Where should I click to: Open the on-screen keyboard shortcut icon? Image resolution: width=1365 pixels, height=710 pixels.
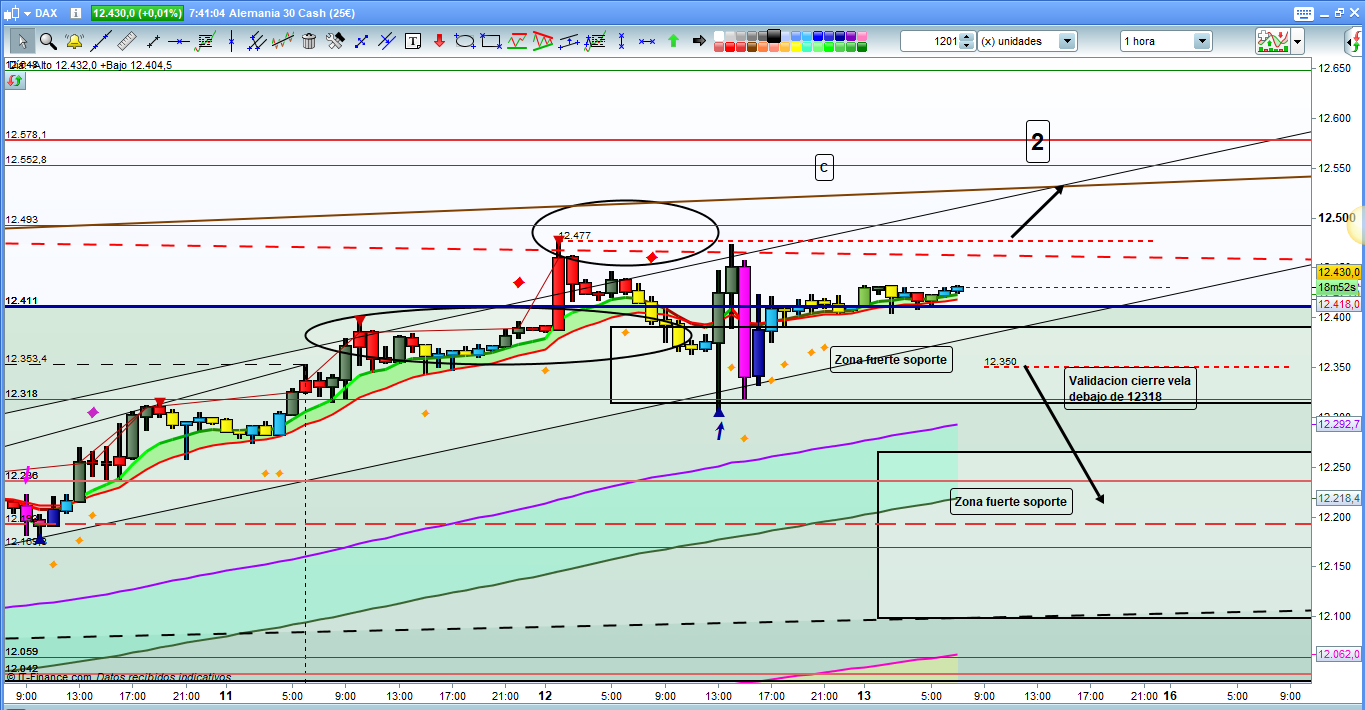click(x=1302, y=13)
